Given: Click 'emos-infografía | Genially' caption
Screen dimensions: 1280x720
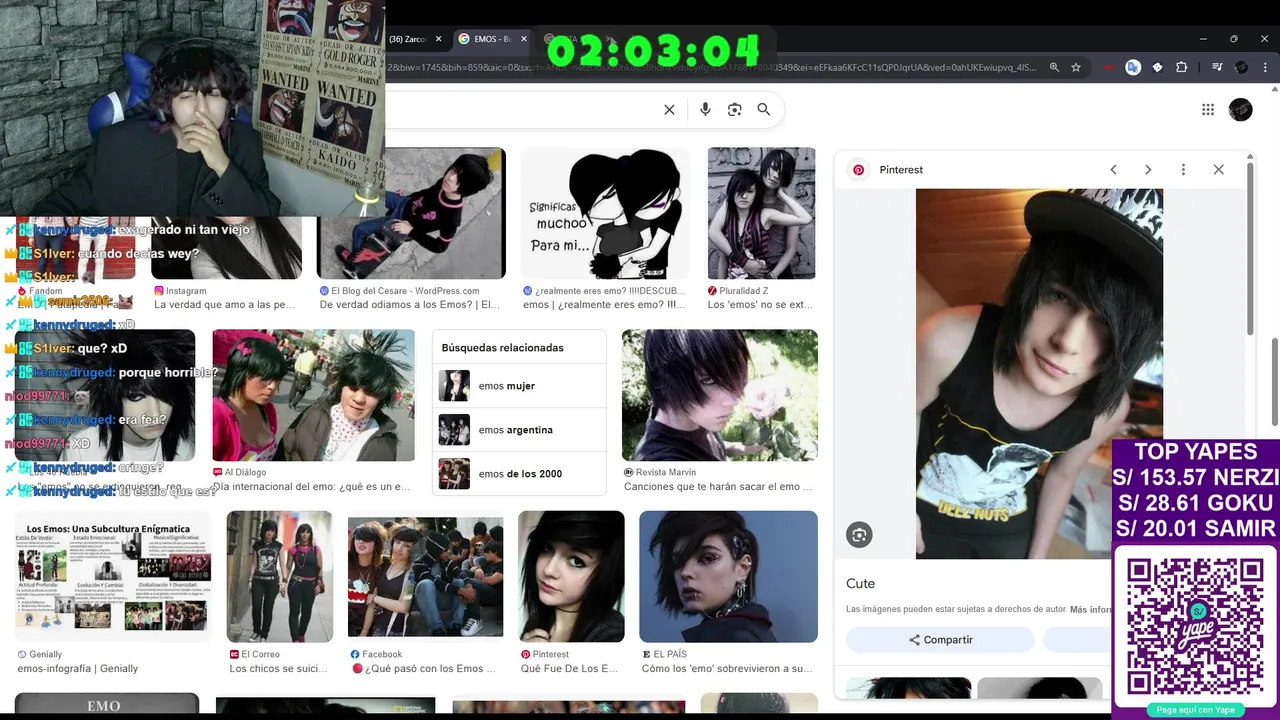Looking at the screenshot, I should [x=78, y=669].
